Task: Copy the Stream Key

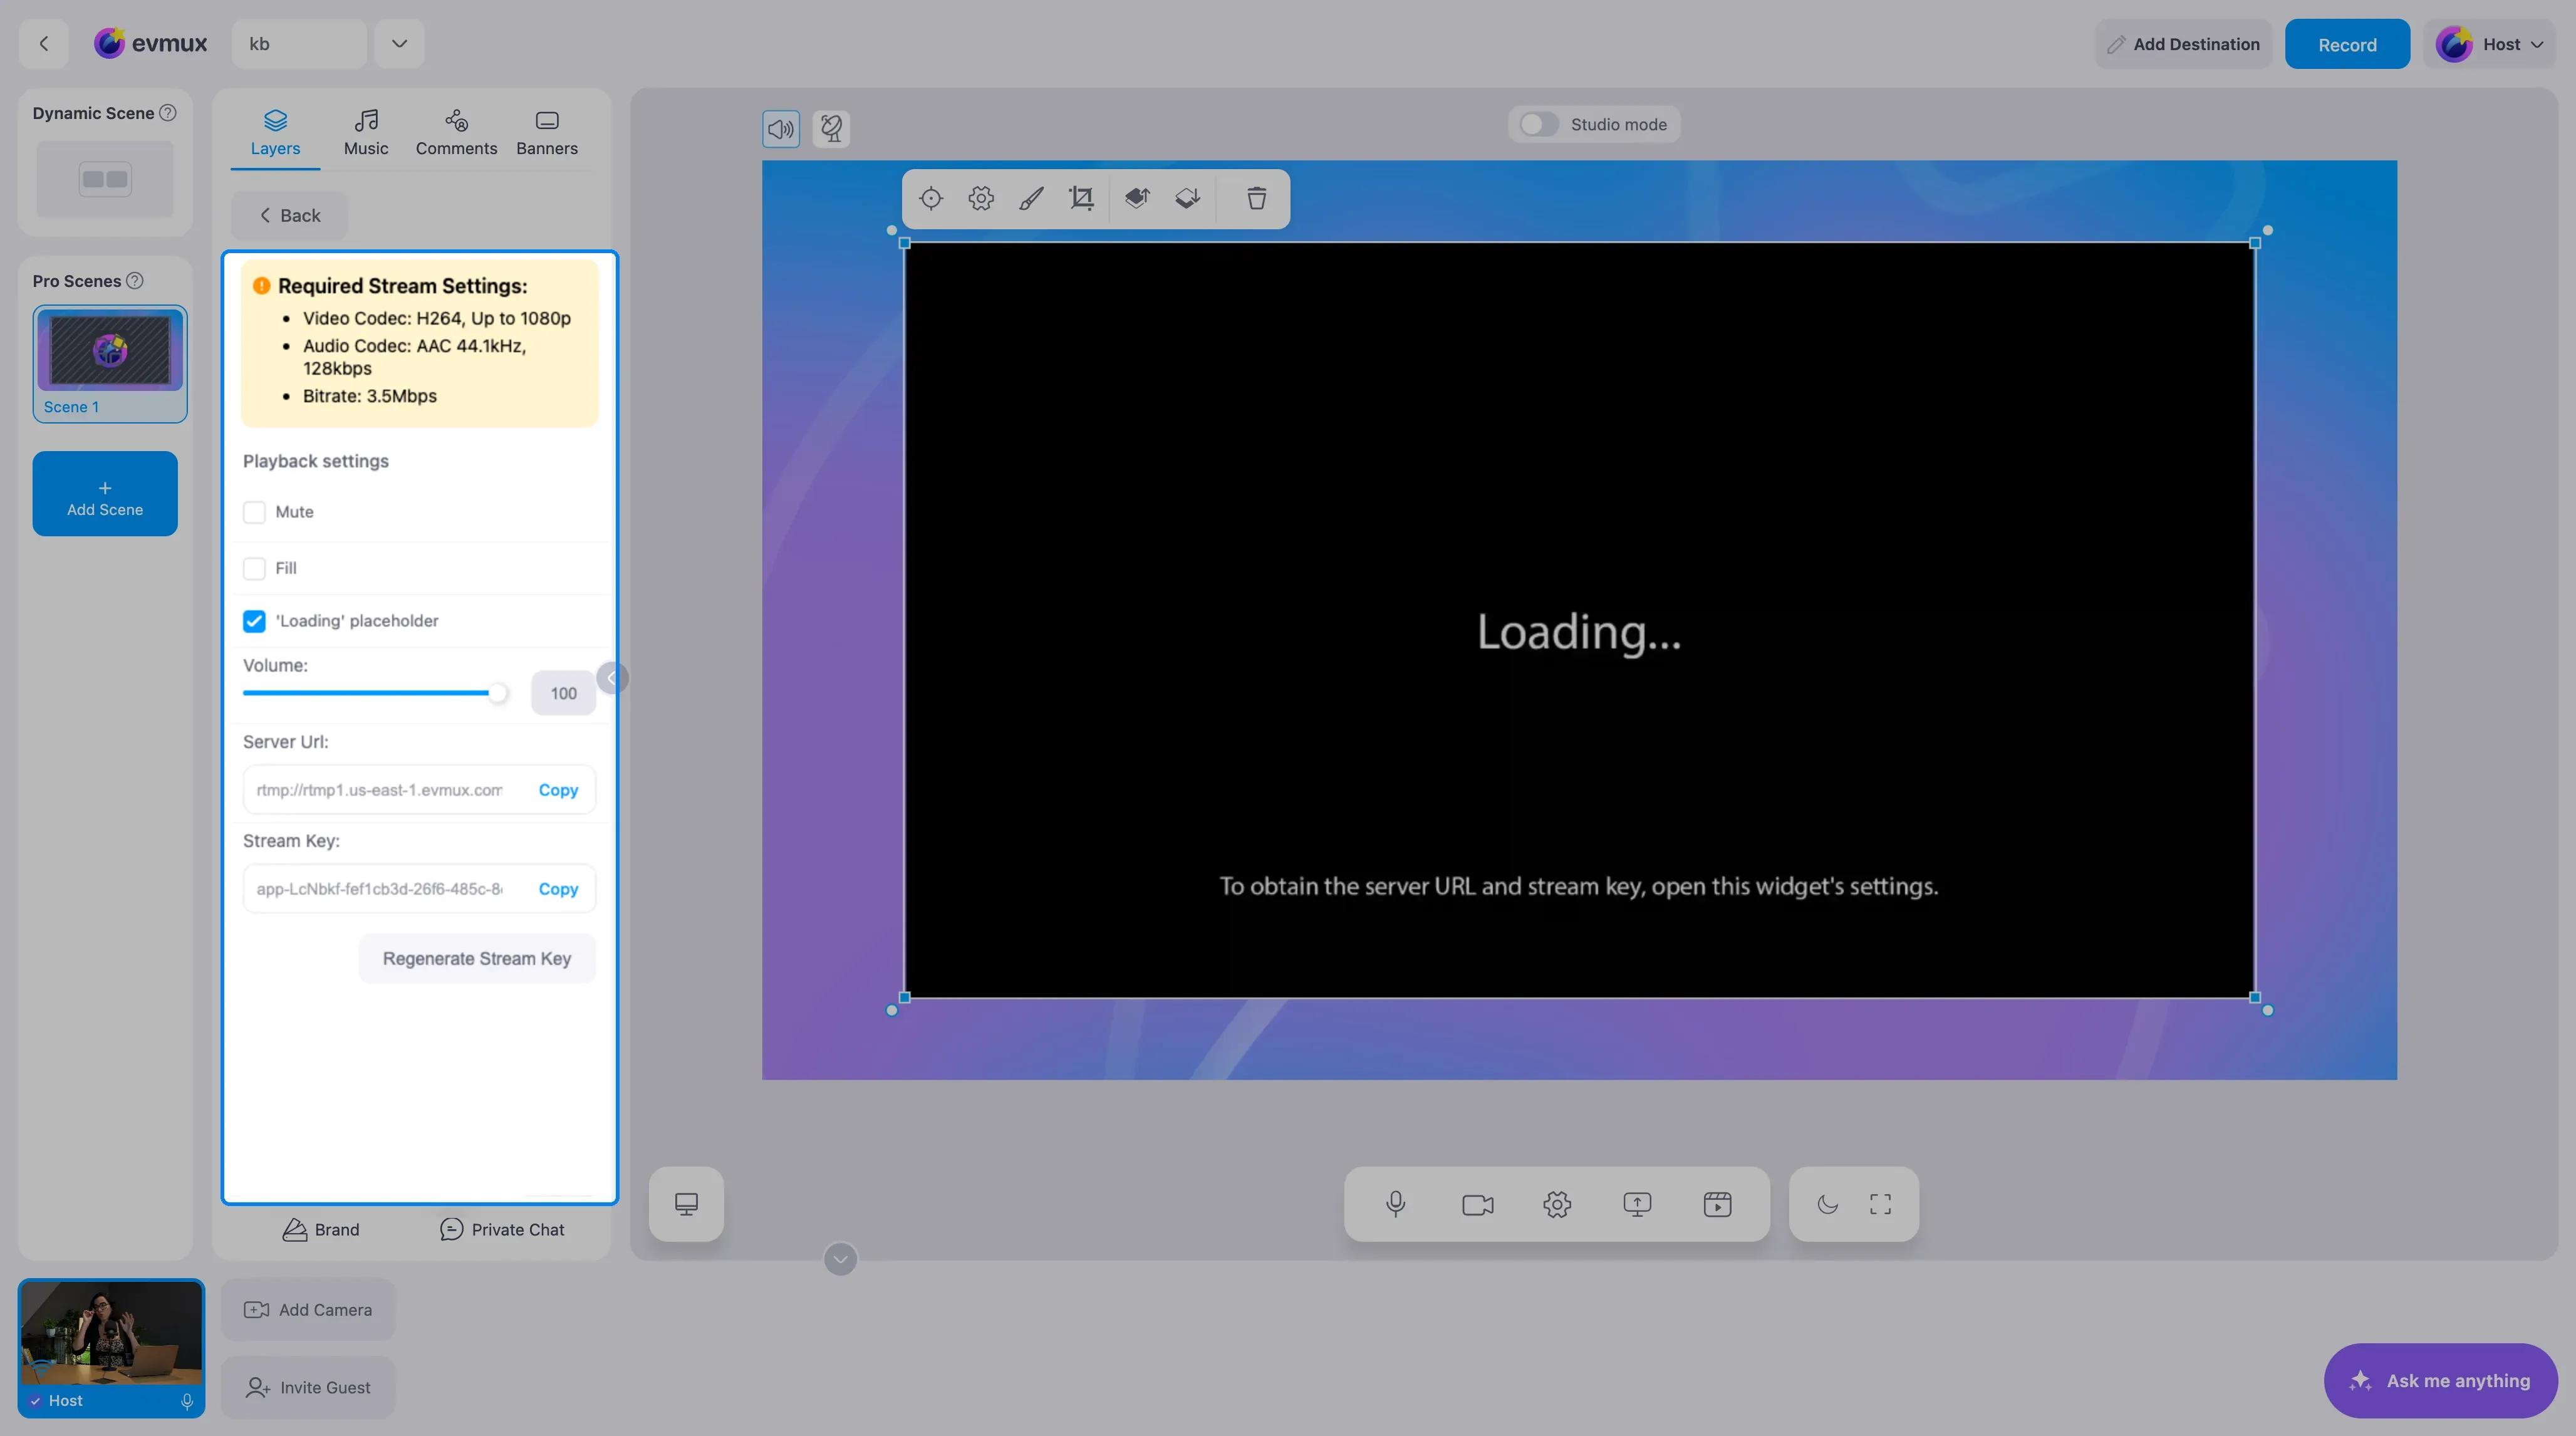Action: click(x=558, y=889)
